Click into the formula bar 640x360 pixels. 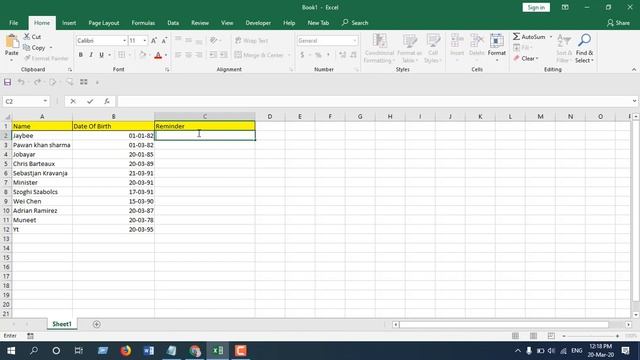(x=373, y=101)
